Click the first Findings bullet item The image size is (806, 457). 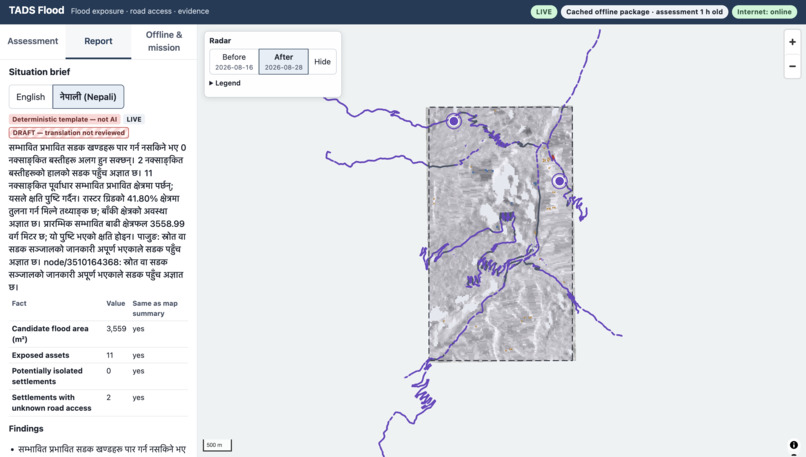coord(102,449)
